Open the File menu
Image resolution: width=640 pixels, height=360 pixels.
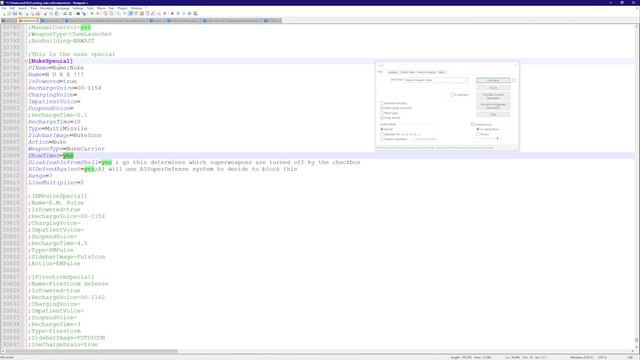click(x=4, y=8)
